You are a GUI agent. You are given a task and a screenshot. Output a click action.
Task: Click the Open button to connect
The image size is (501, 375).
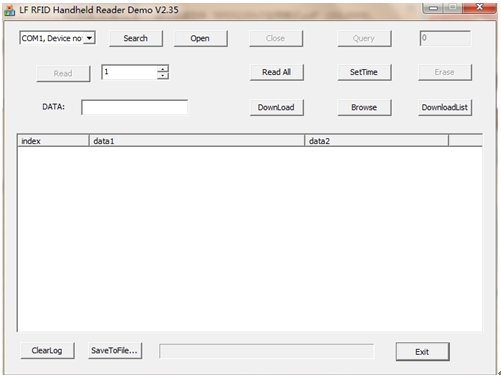point(200,38)
